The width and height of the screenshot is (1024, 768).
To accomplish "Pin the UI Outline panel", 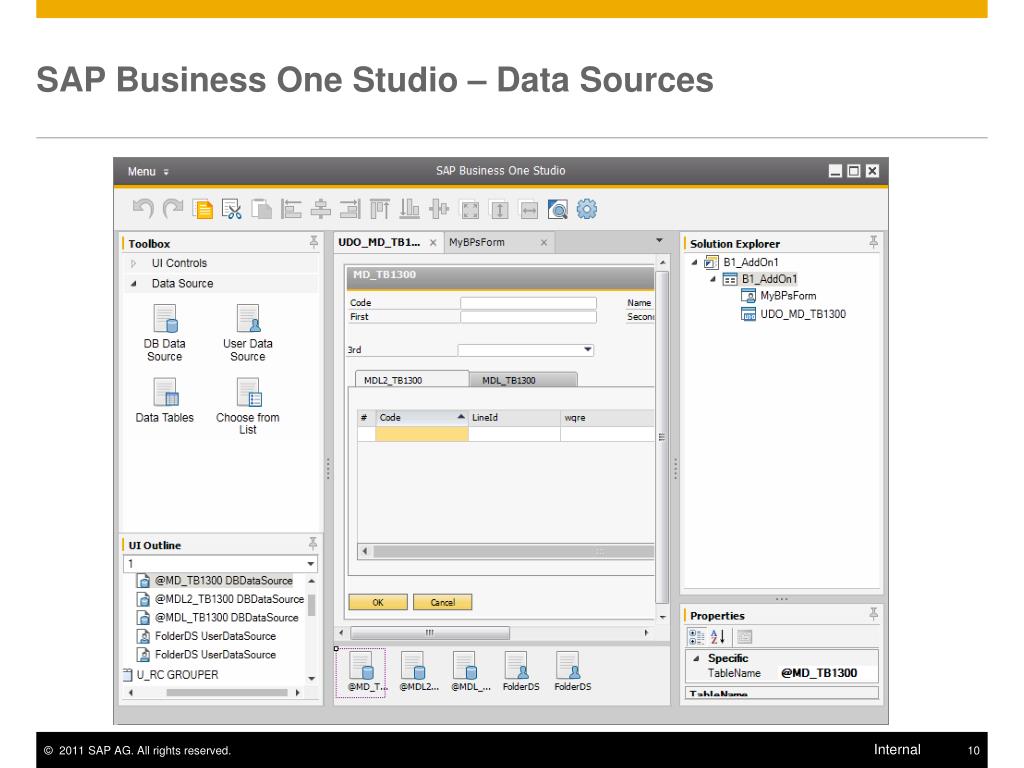I will [313, 543].
